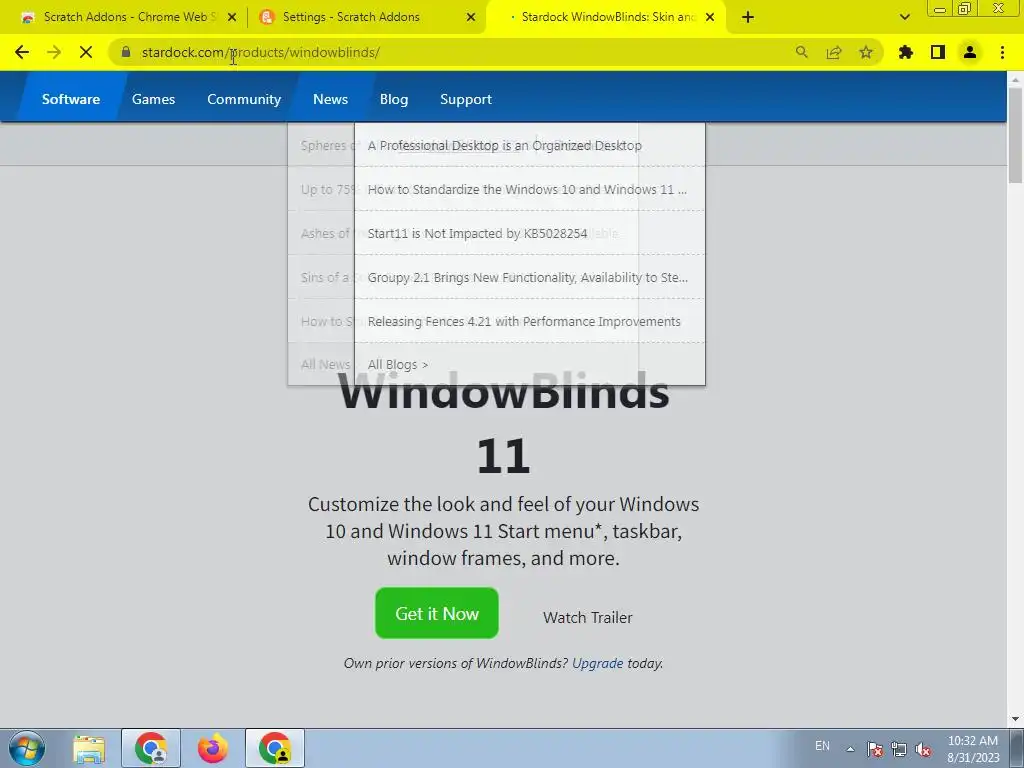The image size is (1024, 768).
Task: Open the Blog menu
Action: (394, 99)
